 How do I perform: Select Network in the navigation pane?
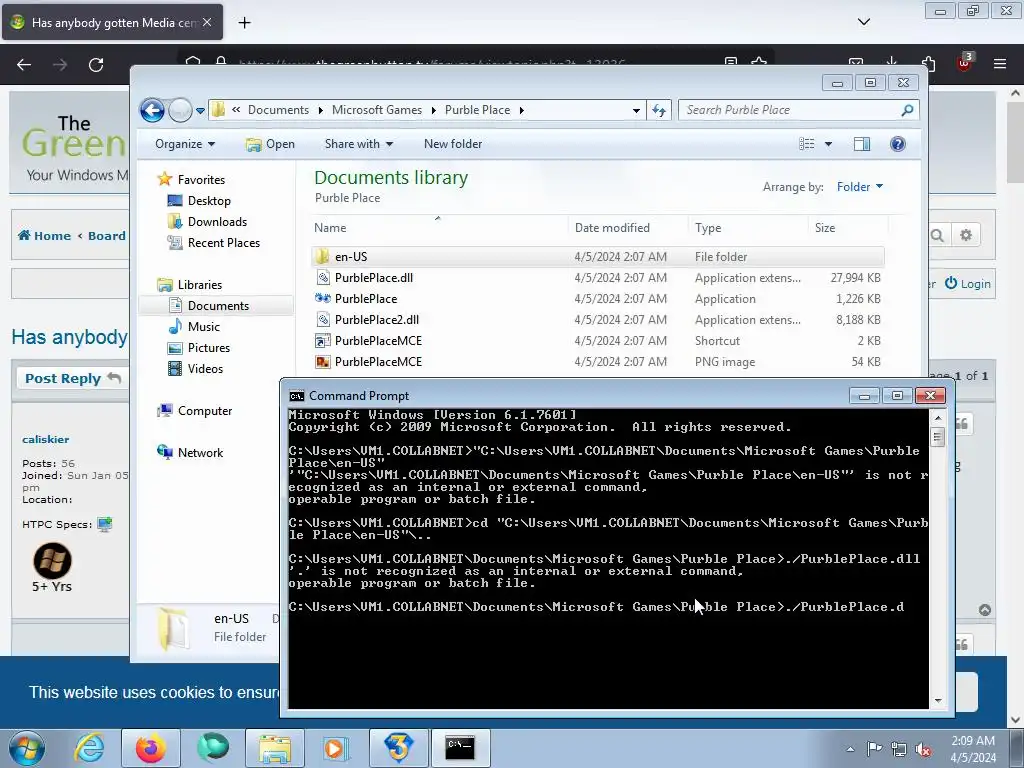200,453
